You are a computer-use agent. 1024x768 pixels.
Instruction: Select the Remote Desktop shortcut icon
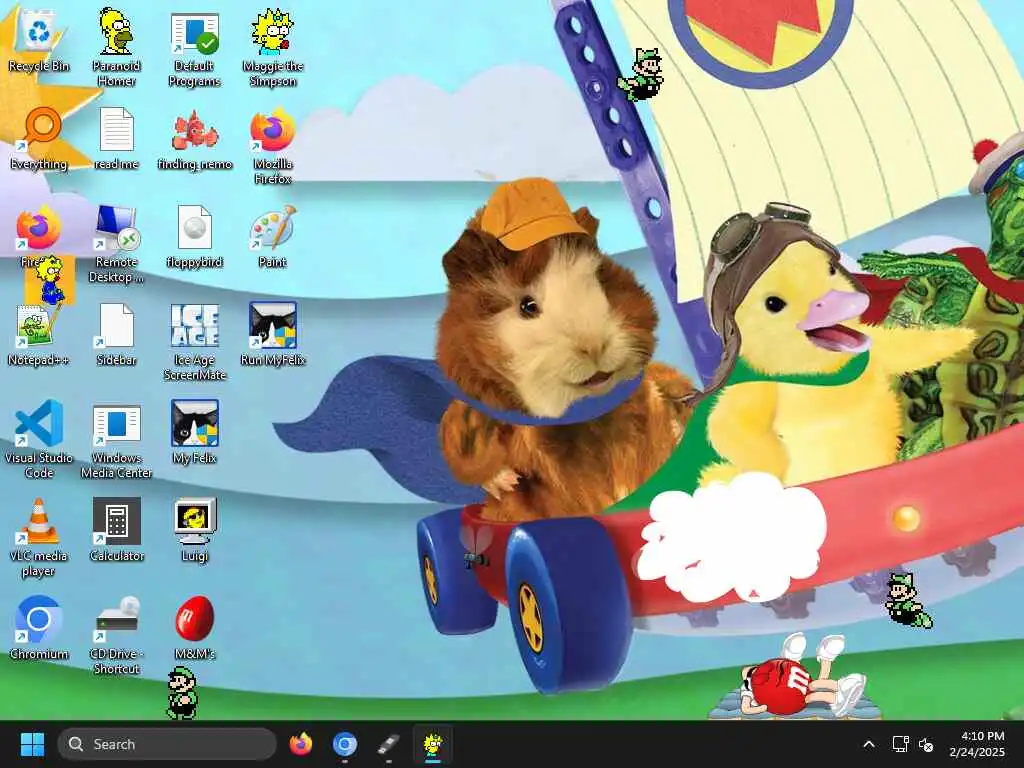click(x=116, y=243)
